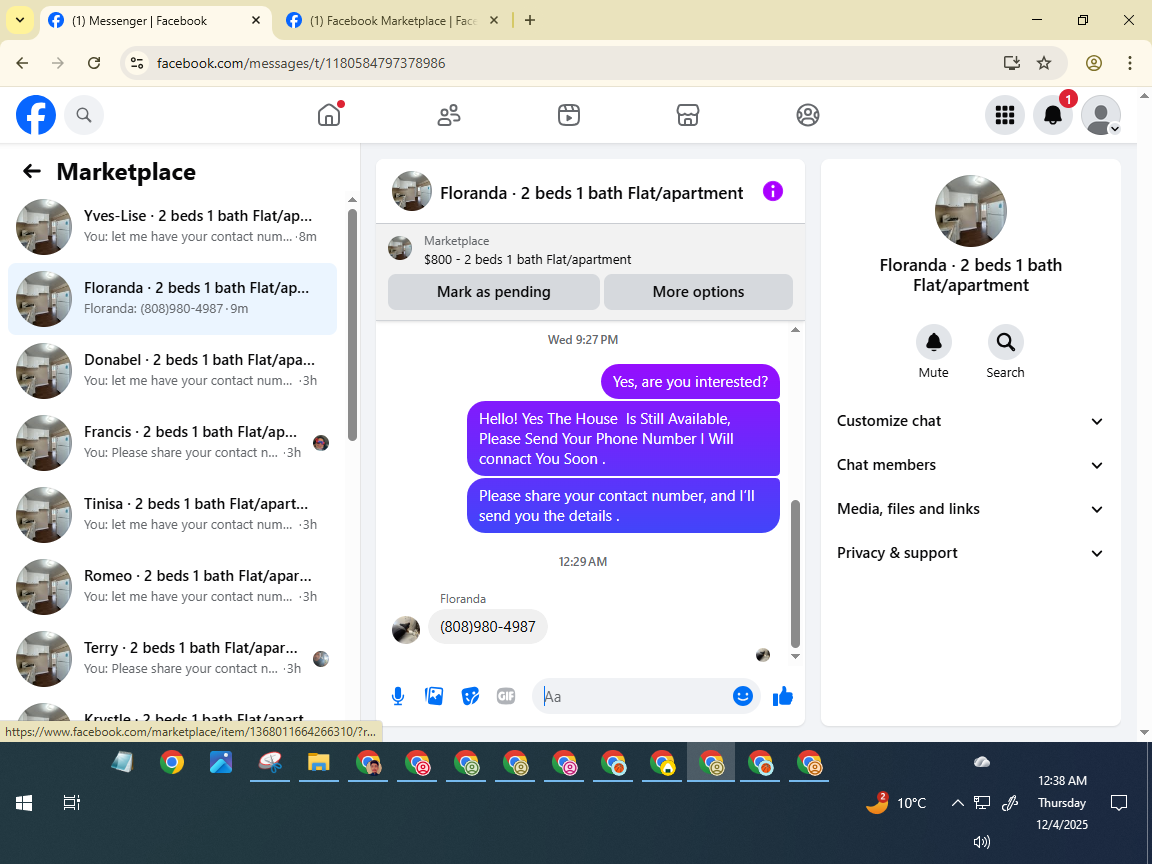Click the address bar URL
This screenshot has width=1152, height=864.
pyautogui.click(x=301, y=63)
